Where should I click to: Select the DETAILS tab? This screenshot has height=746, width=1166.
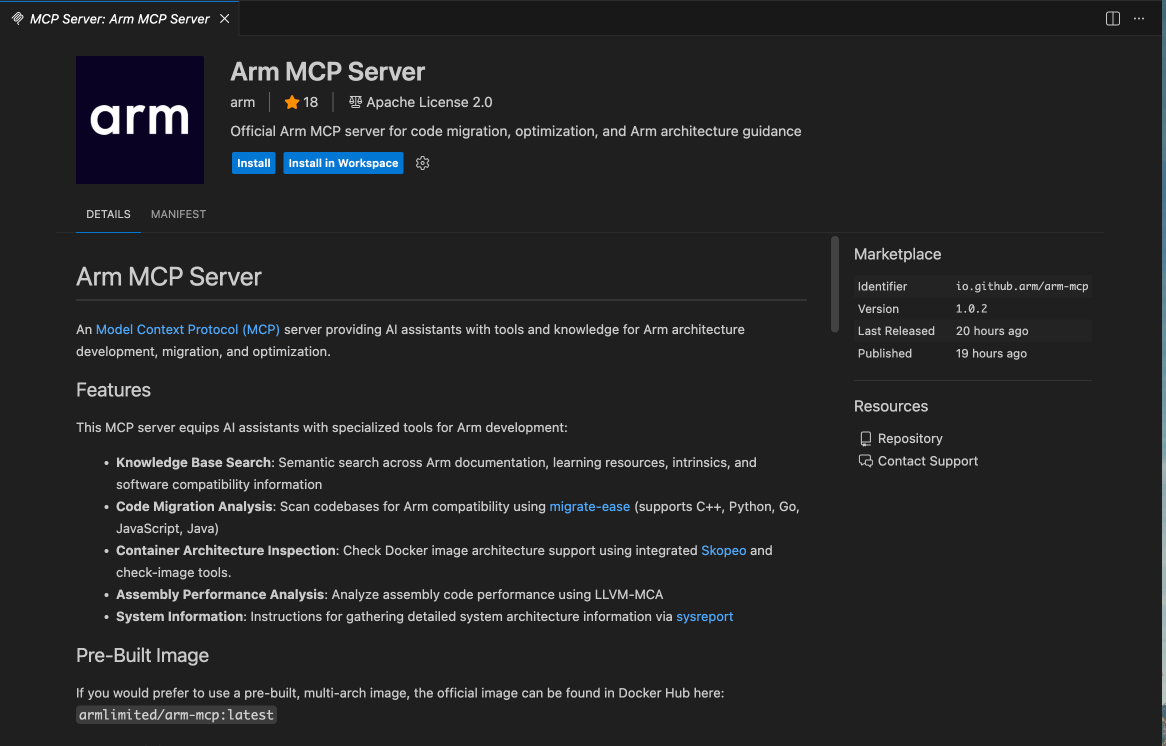tap(108, 214)
